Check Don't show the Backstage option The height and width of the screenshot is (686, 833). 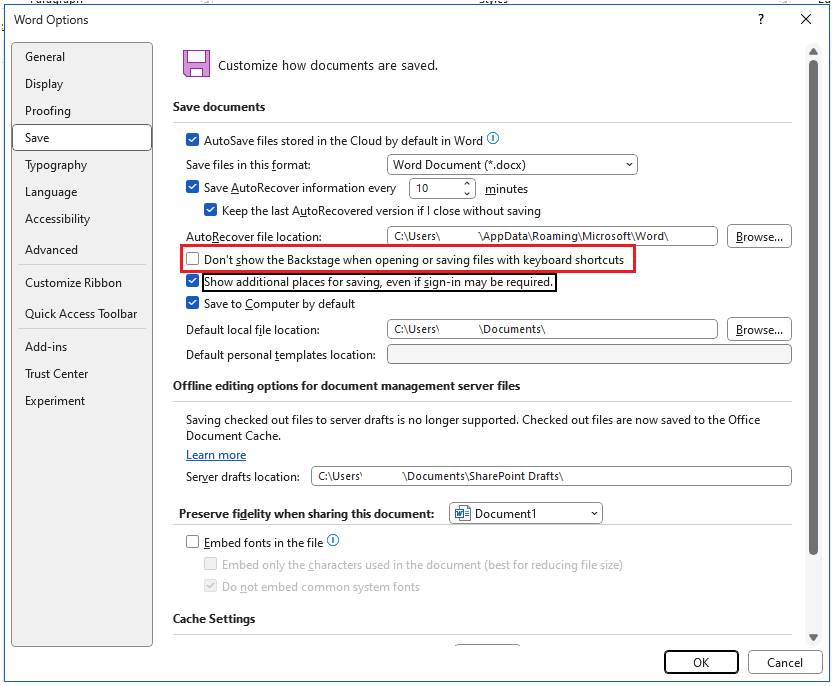point(192,259)
